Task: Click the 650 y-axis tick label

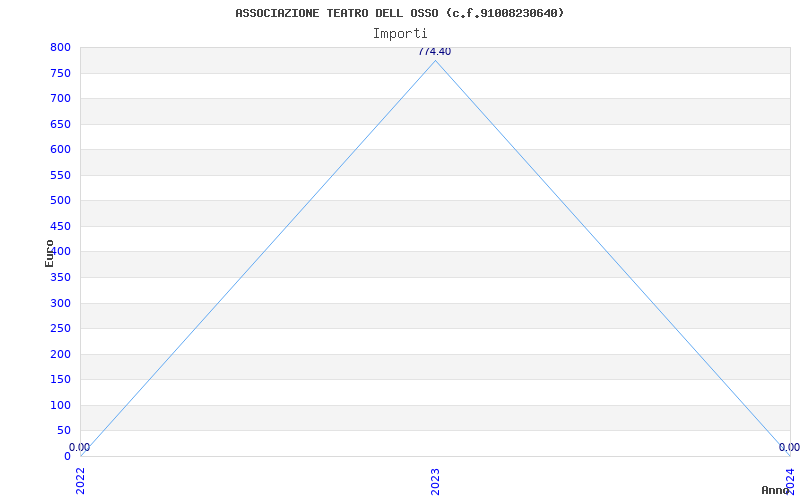Action: pyautogui.click(x=60, y=124)
